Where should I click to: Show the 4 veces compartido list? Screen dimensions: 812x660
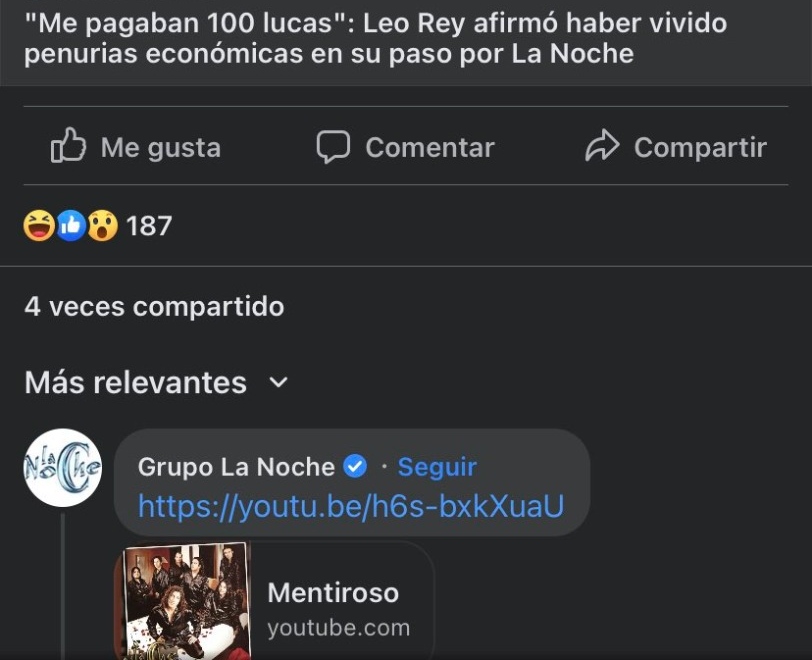[x=154, y=306]
